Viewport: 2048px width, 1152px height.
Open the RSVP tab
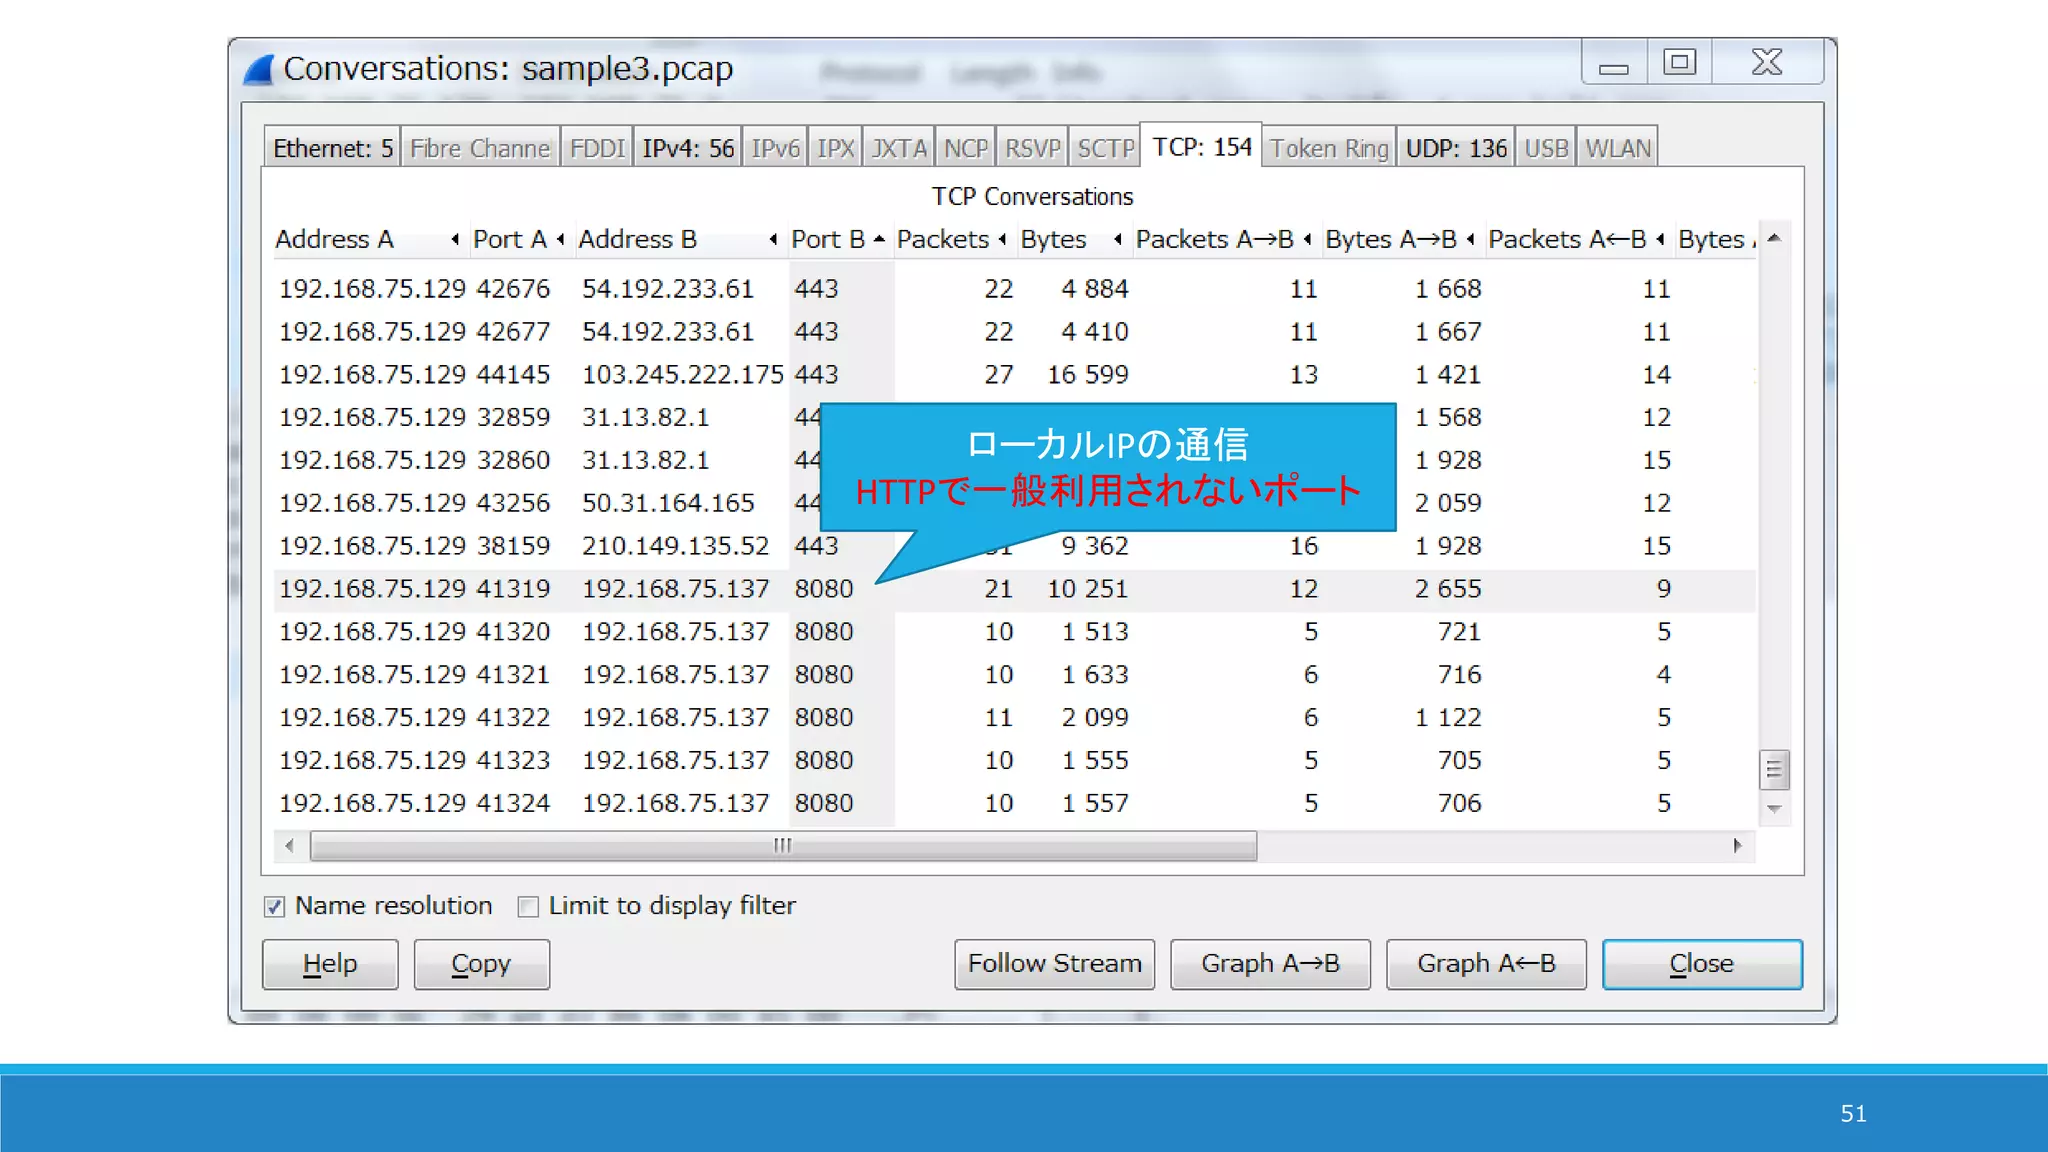click(1032, 148)
